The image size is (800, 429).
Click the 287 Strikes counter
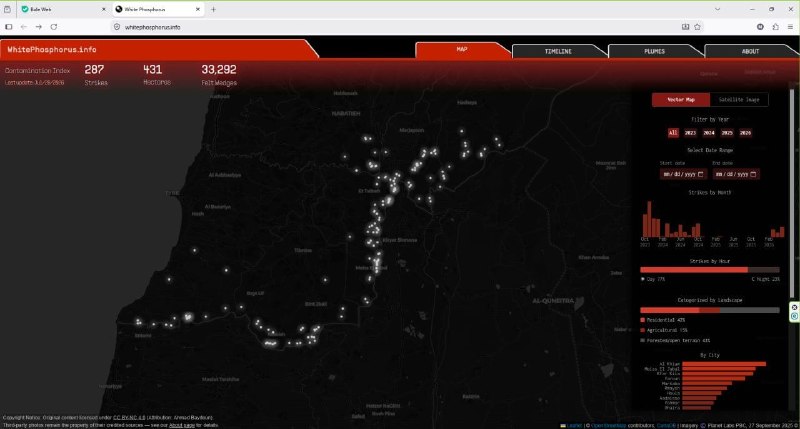[96, 74]
